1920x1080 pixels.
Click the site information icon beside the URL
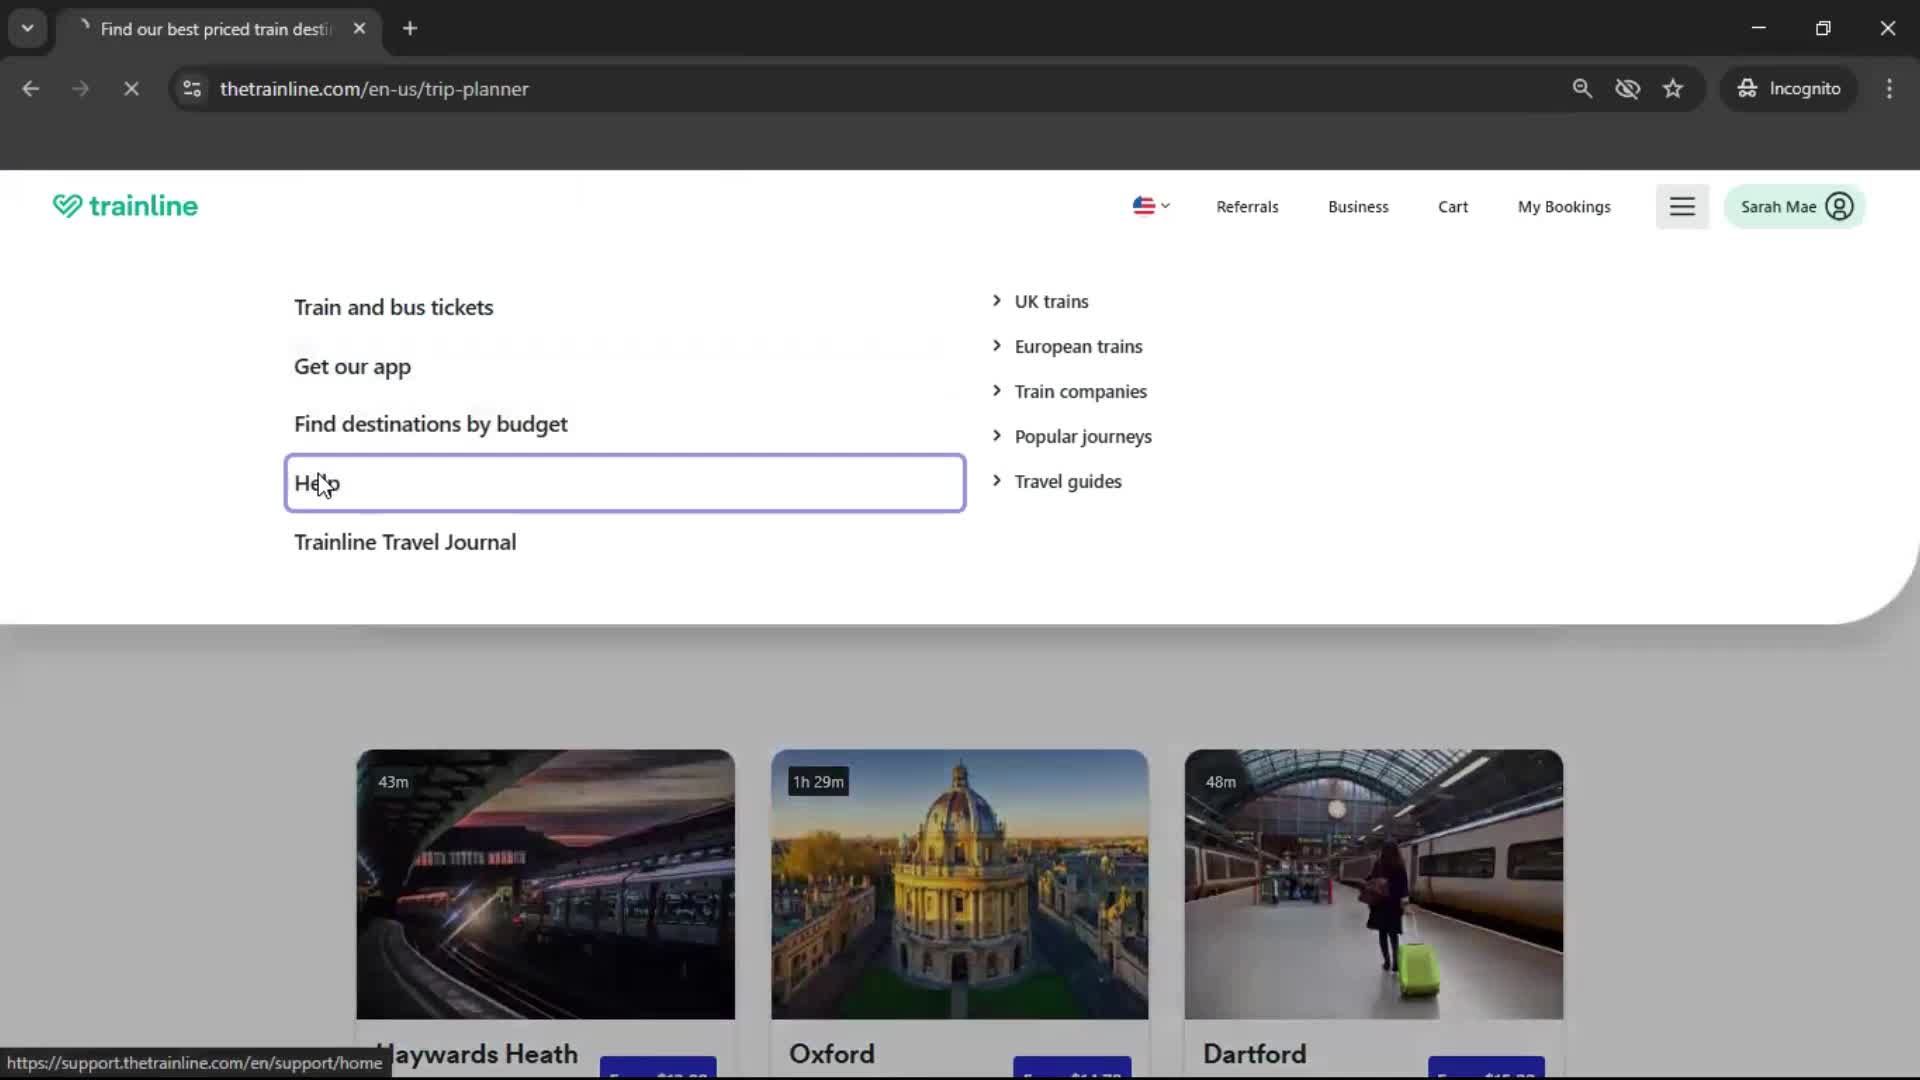(x=191, y=88)
